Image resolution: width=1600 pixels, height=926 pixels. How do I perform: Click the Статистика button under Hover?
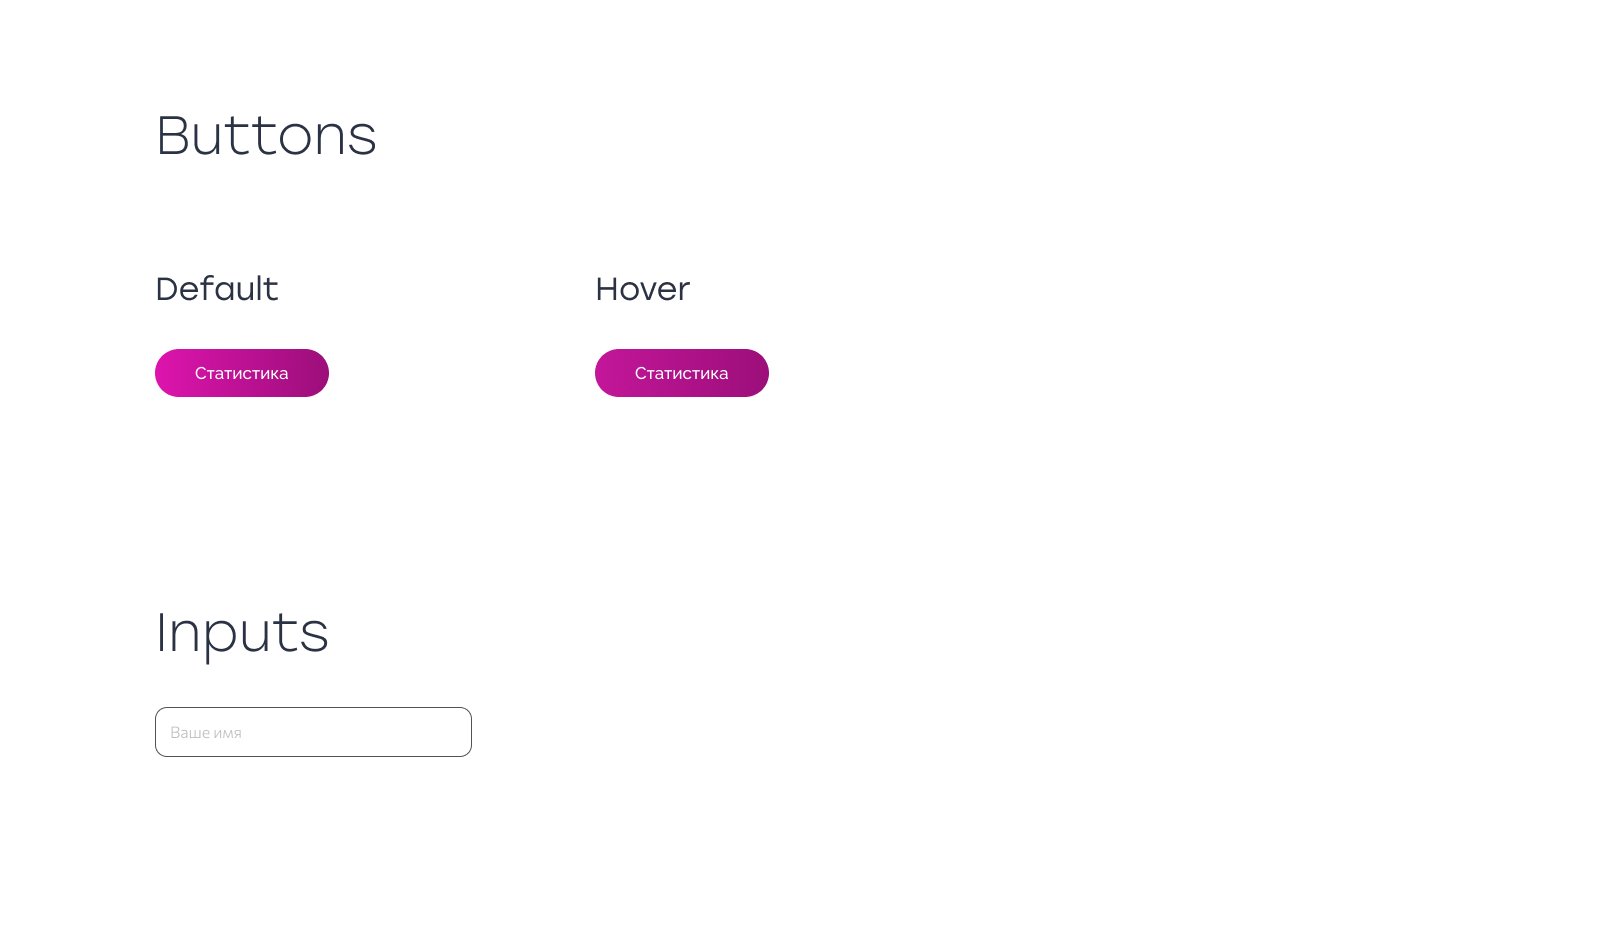click(682, 373)
